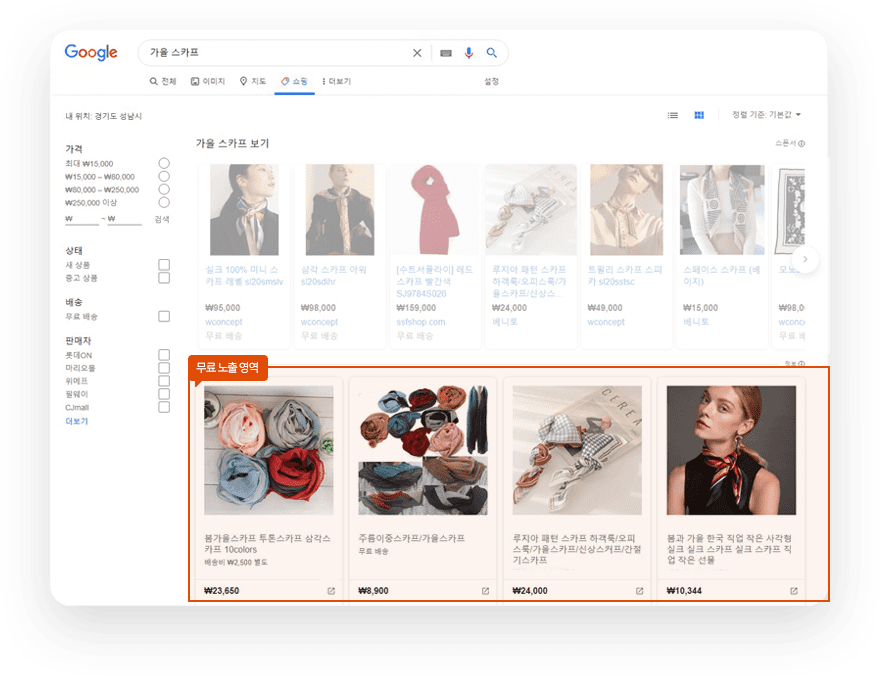The image size is (880, 676).
Task: Open external link icon for ₩8,900 item
Action: pos(486,591)
